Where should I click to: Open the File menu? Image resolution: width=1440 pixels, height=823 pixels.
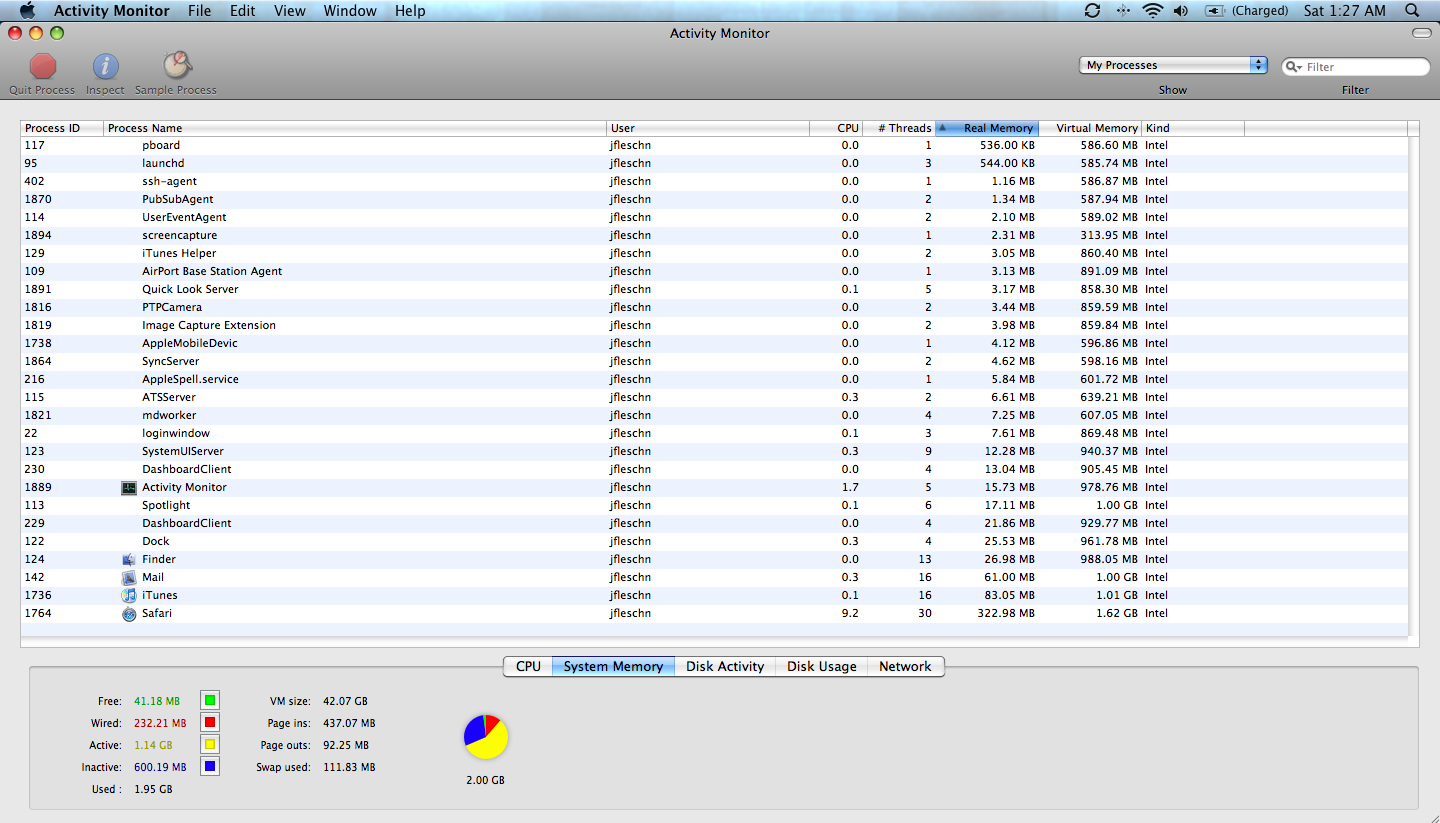200,11
